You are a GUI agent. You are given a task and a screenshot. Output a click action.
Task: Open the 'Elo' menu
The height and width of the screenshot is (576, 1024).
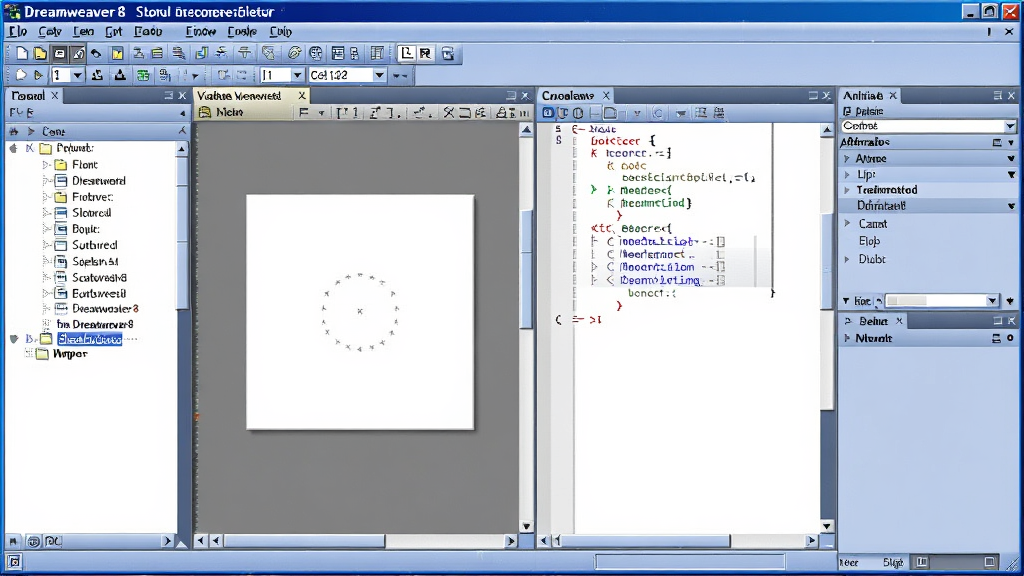18,31
